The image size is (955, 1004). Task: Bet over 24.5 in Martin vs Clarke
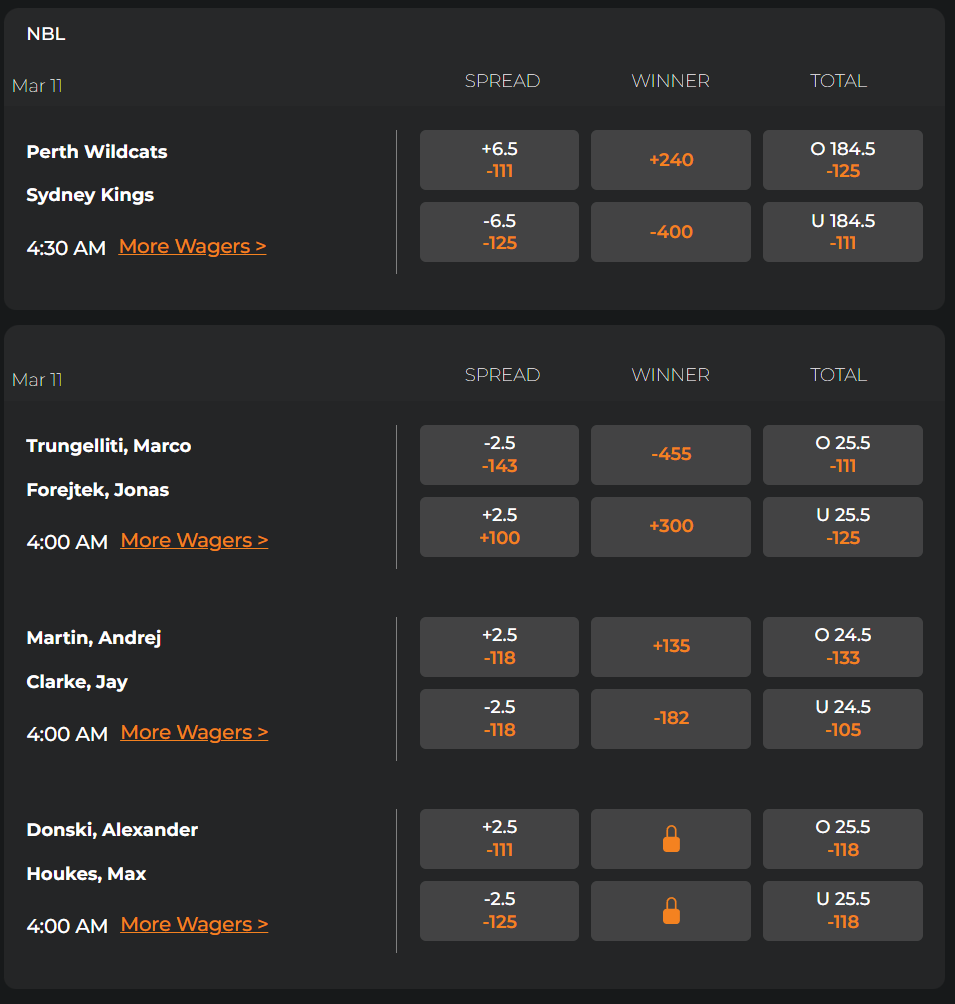tap(842, 646)
